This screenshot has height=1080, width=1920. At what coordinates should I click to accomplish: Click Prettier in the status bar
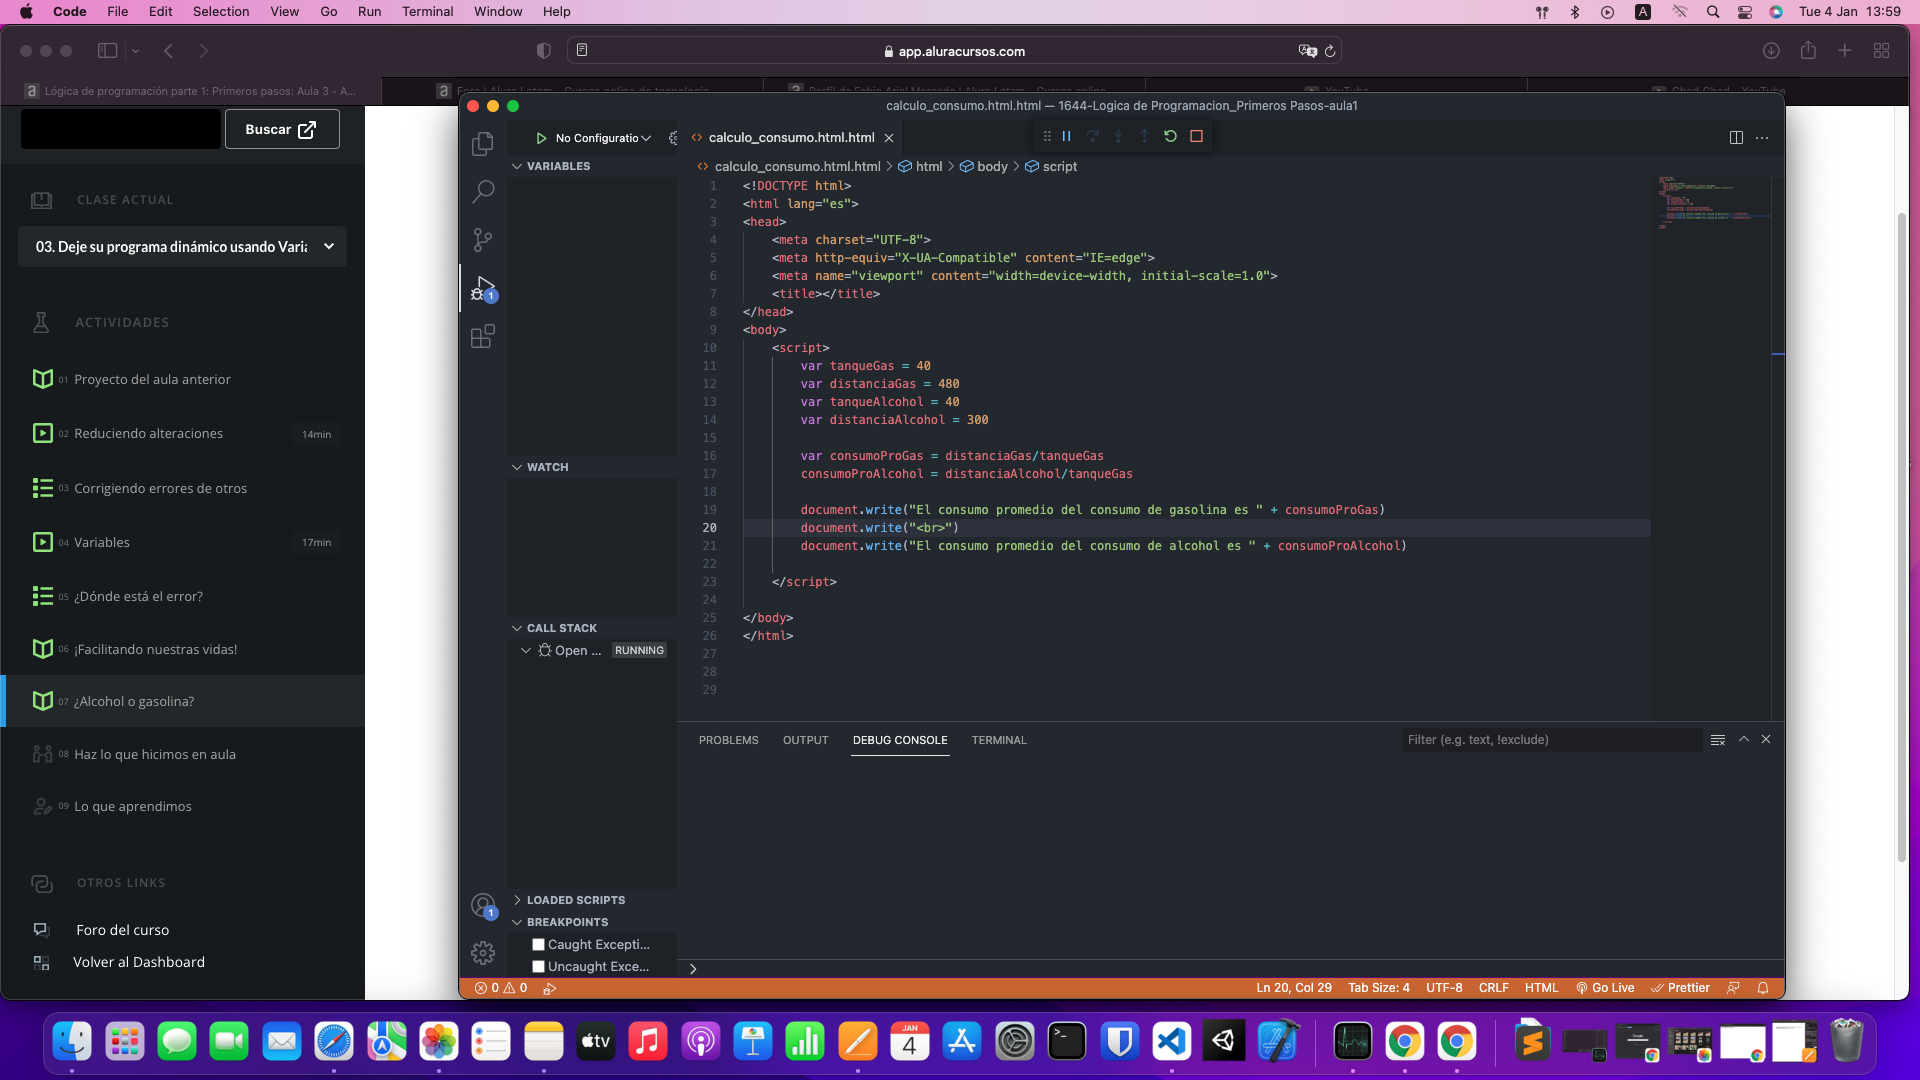tap(1681, 988)
